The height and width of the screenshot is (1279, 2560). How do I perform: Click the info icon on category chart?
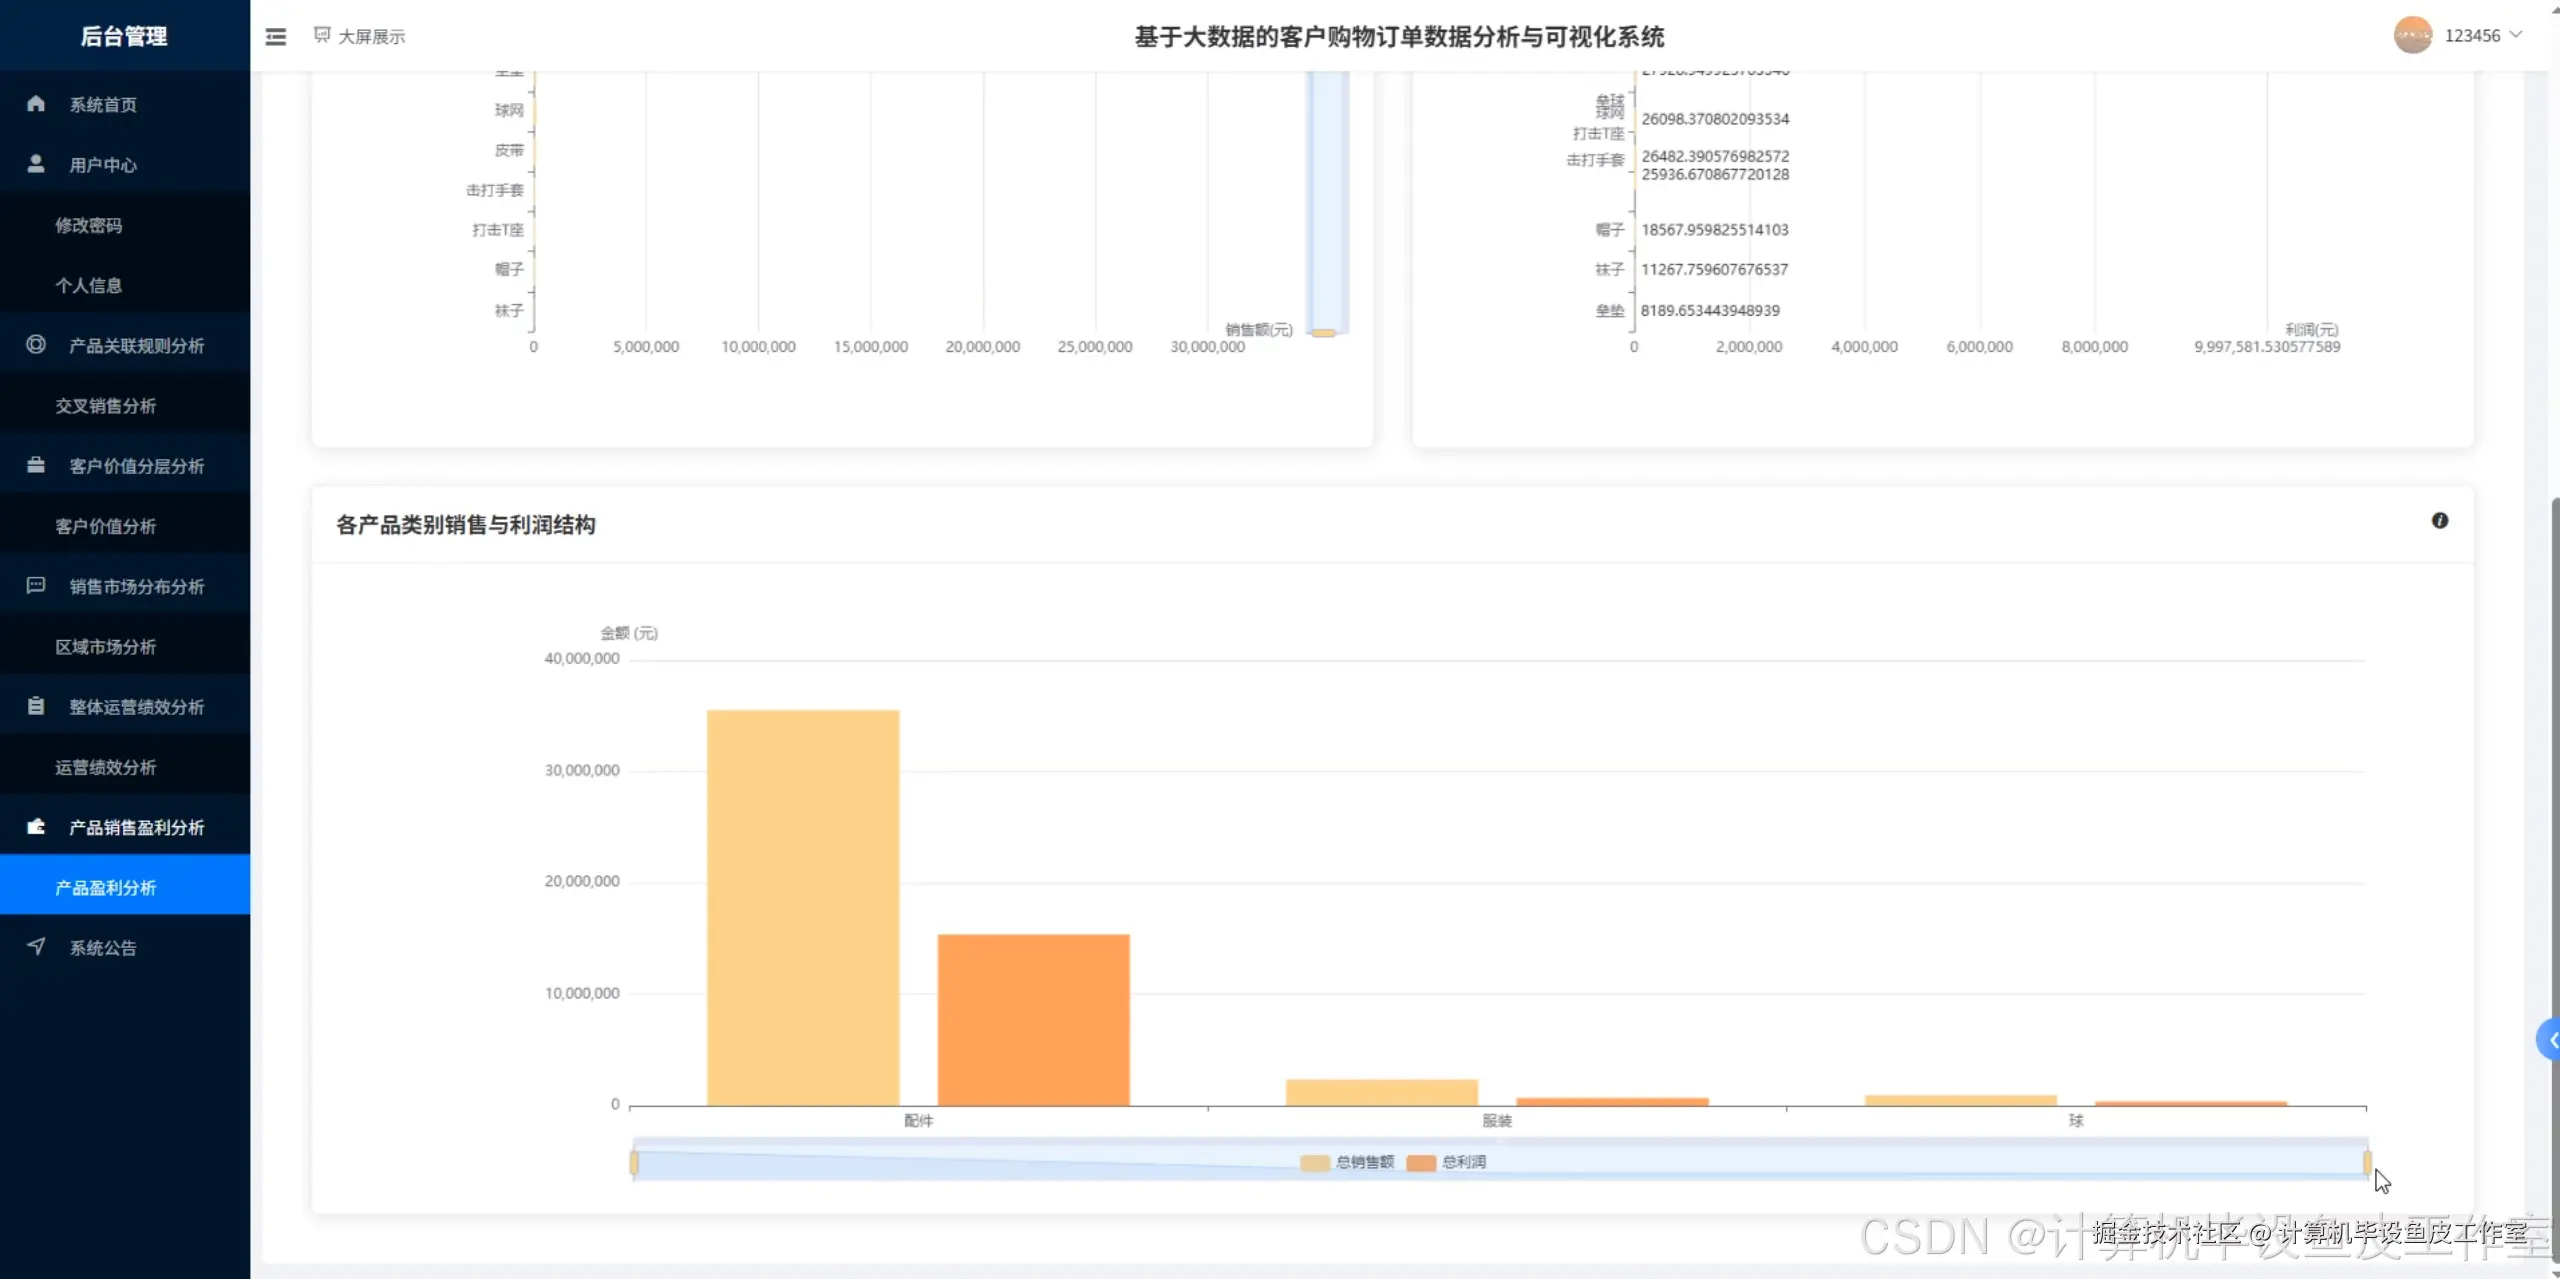tap(2440, 521)
